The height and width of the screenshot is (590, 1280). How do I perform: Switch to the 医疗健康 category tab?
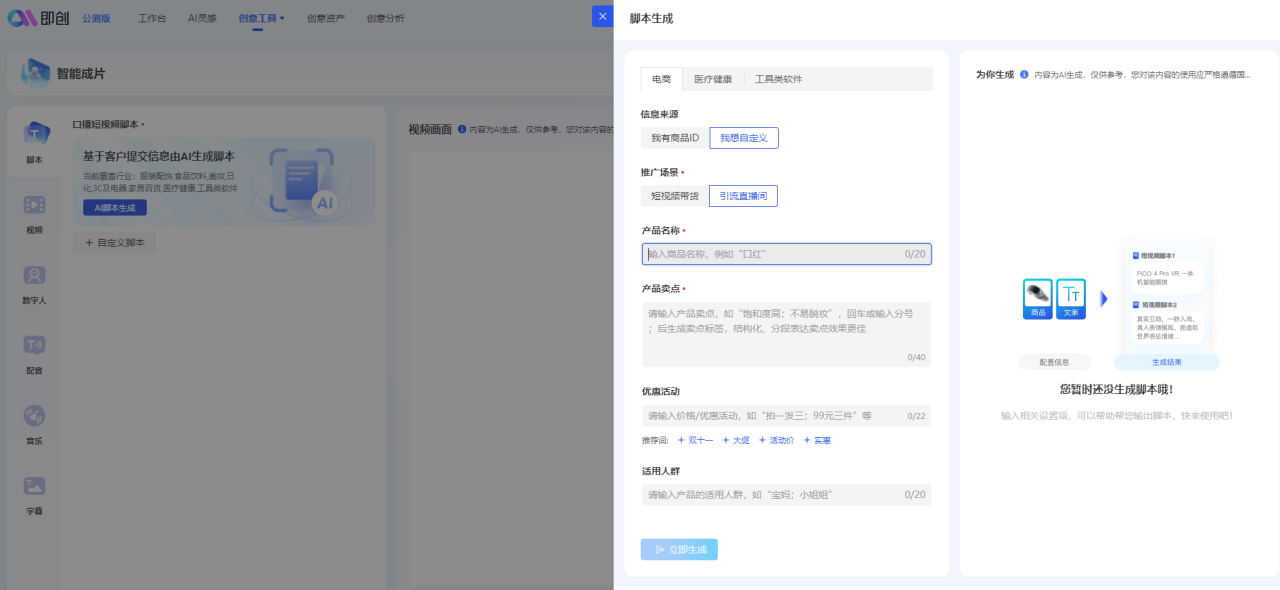click(x=713, y=77)
